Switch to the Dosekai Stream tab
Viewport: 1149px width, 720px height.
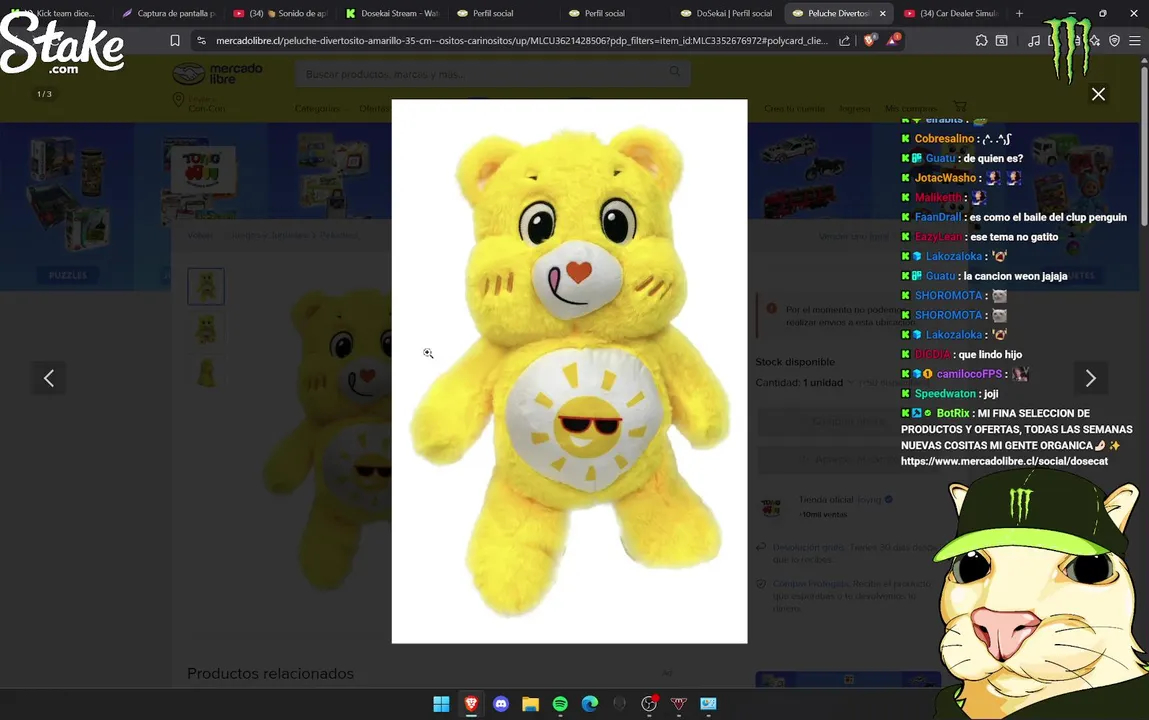(x=392, y=13)
